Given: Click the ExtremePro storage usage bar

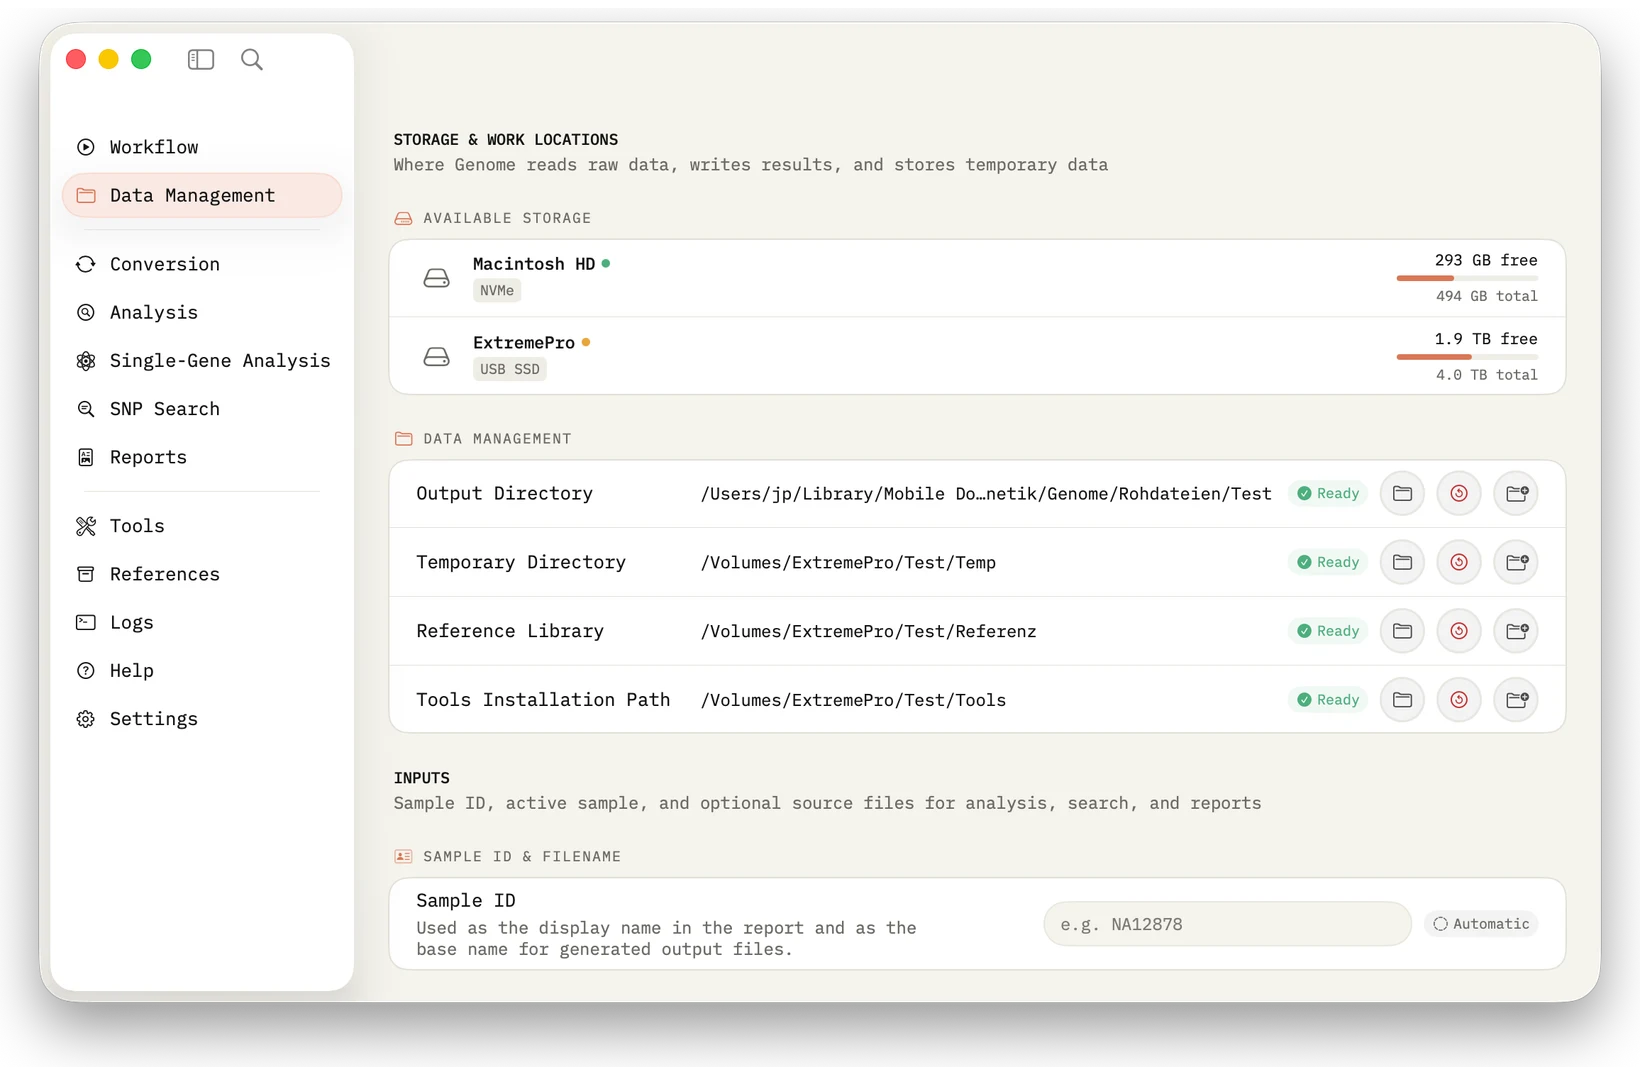Looking at the screenshot, I should (x=1467, y=356).
